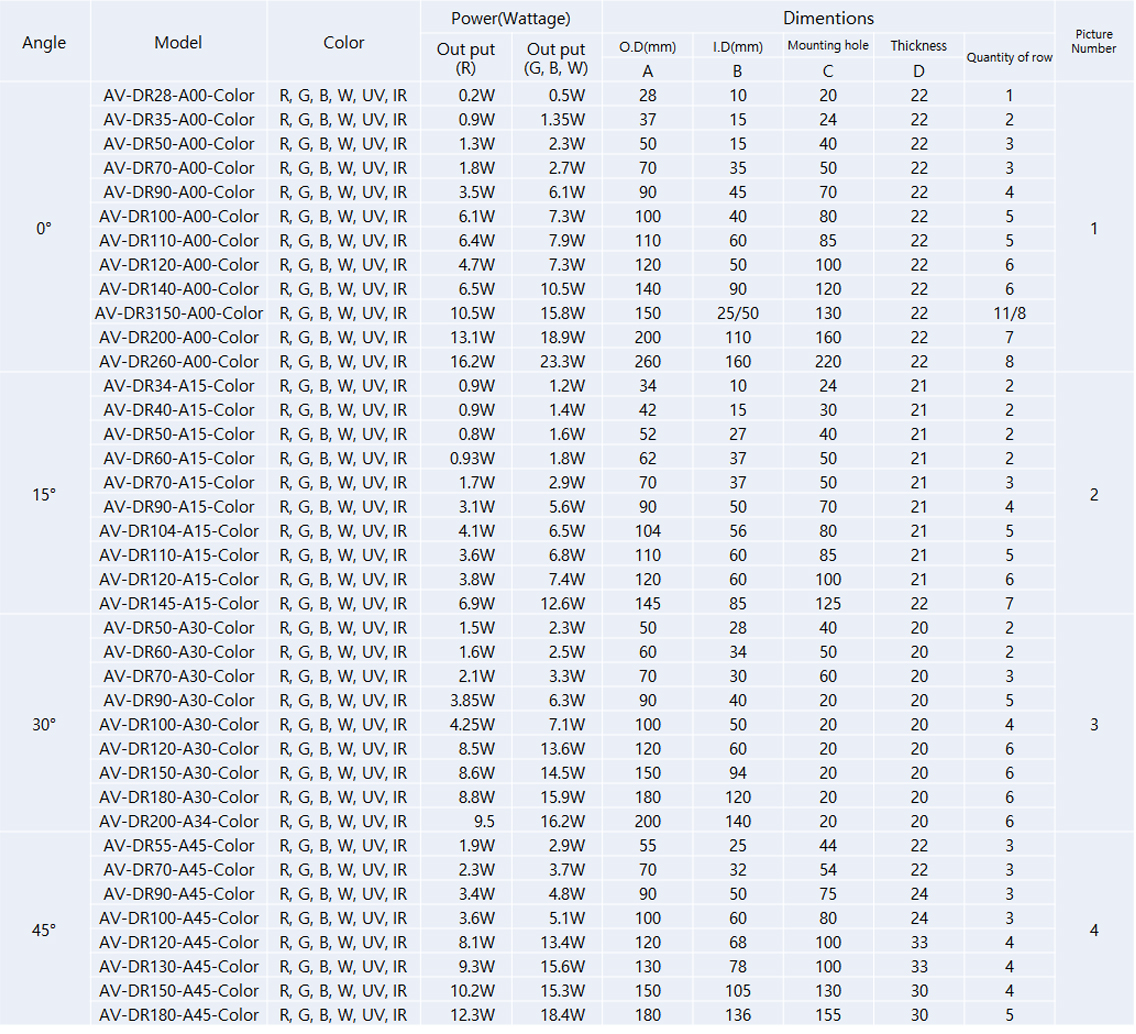1136x1034 pixels.
Task: Select the 18.4W output value
Action: pyautogui.click(x=563, y=1015)
